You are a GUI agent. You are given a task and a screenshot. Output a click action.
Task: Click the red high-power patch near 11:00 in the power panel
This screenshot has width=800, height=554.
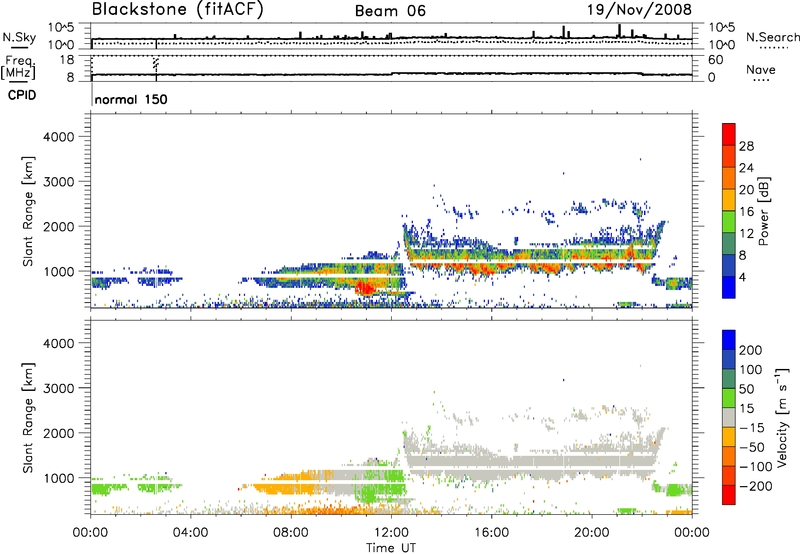366,289
